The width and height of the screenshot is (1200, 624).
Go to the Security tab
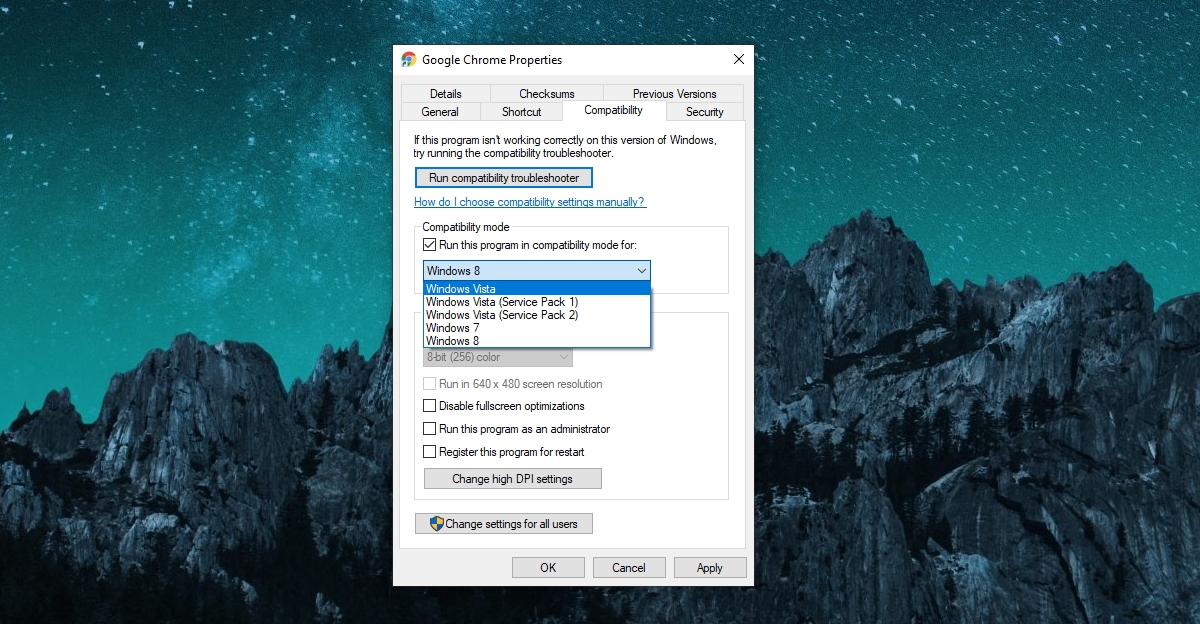point(705,112)
